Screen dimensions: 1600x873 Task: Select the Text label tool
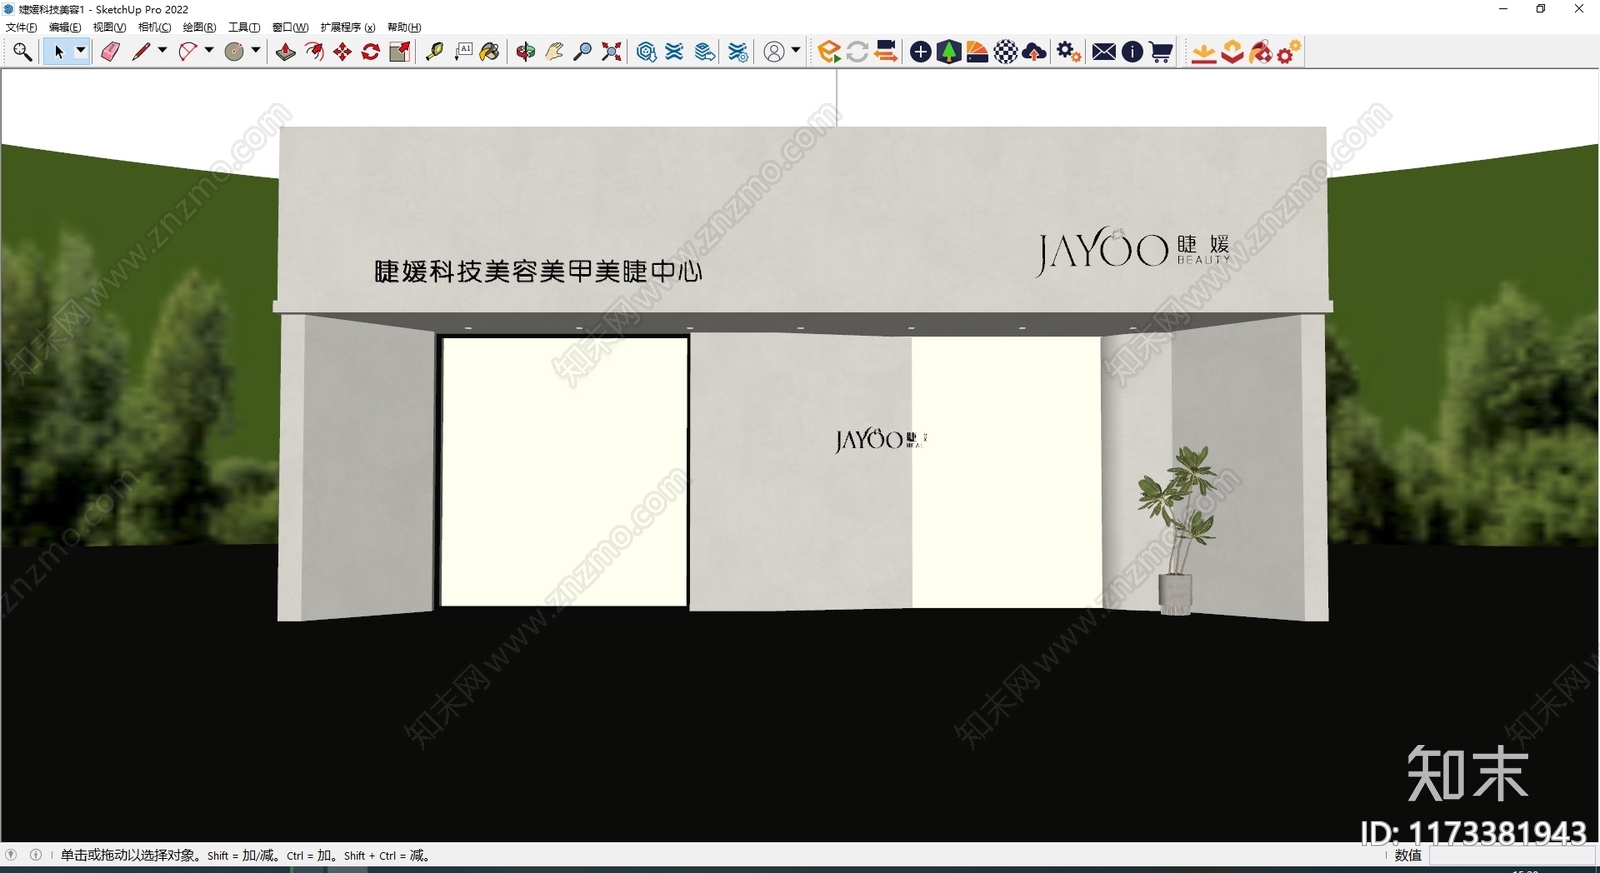tap(463, 52)
